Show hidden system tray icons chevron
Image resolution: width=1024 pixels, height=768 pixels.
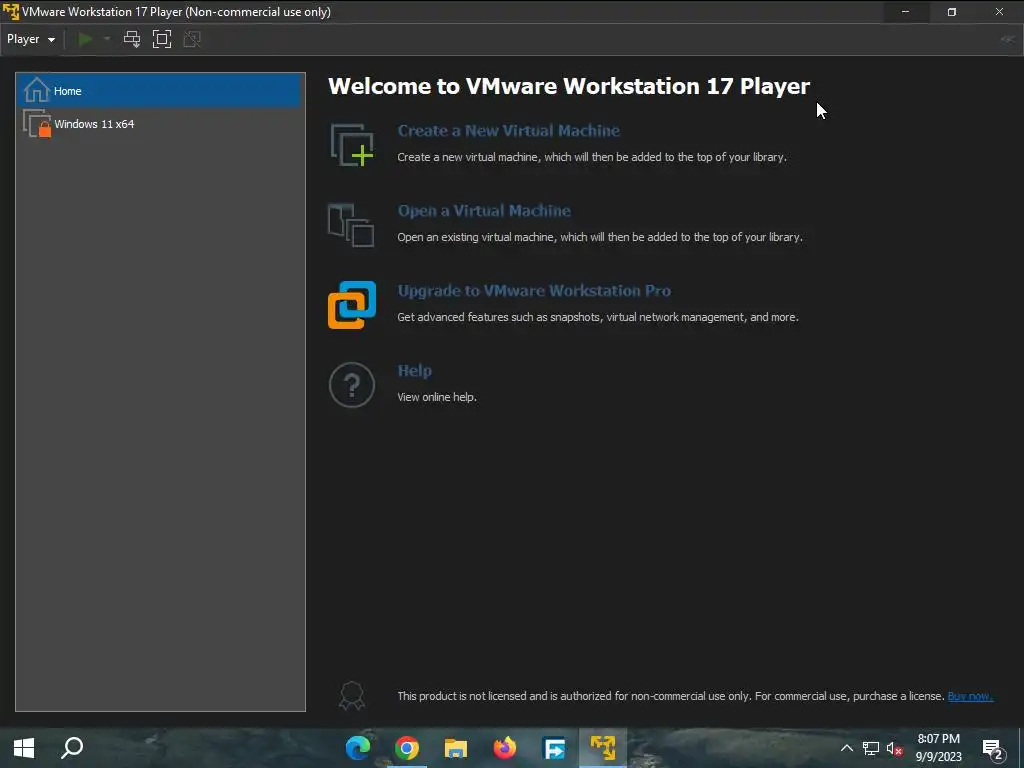(x=846, y=748)
